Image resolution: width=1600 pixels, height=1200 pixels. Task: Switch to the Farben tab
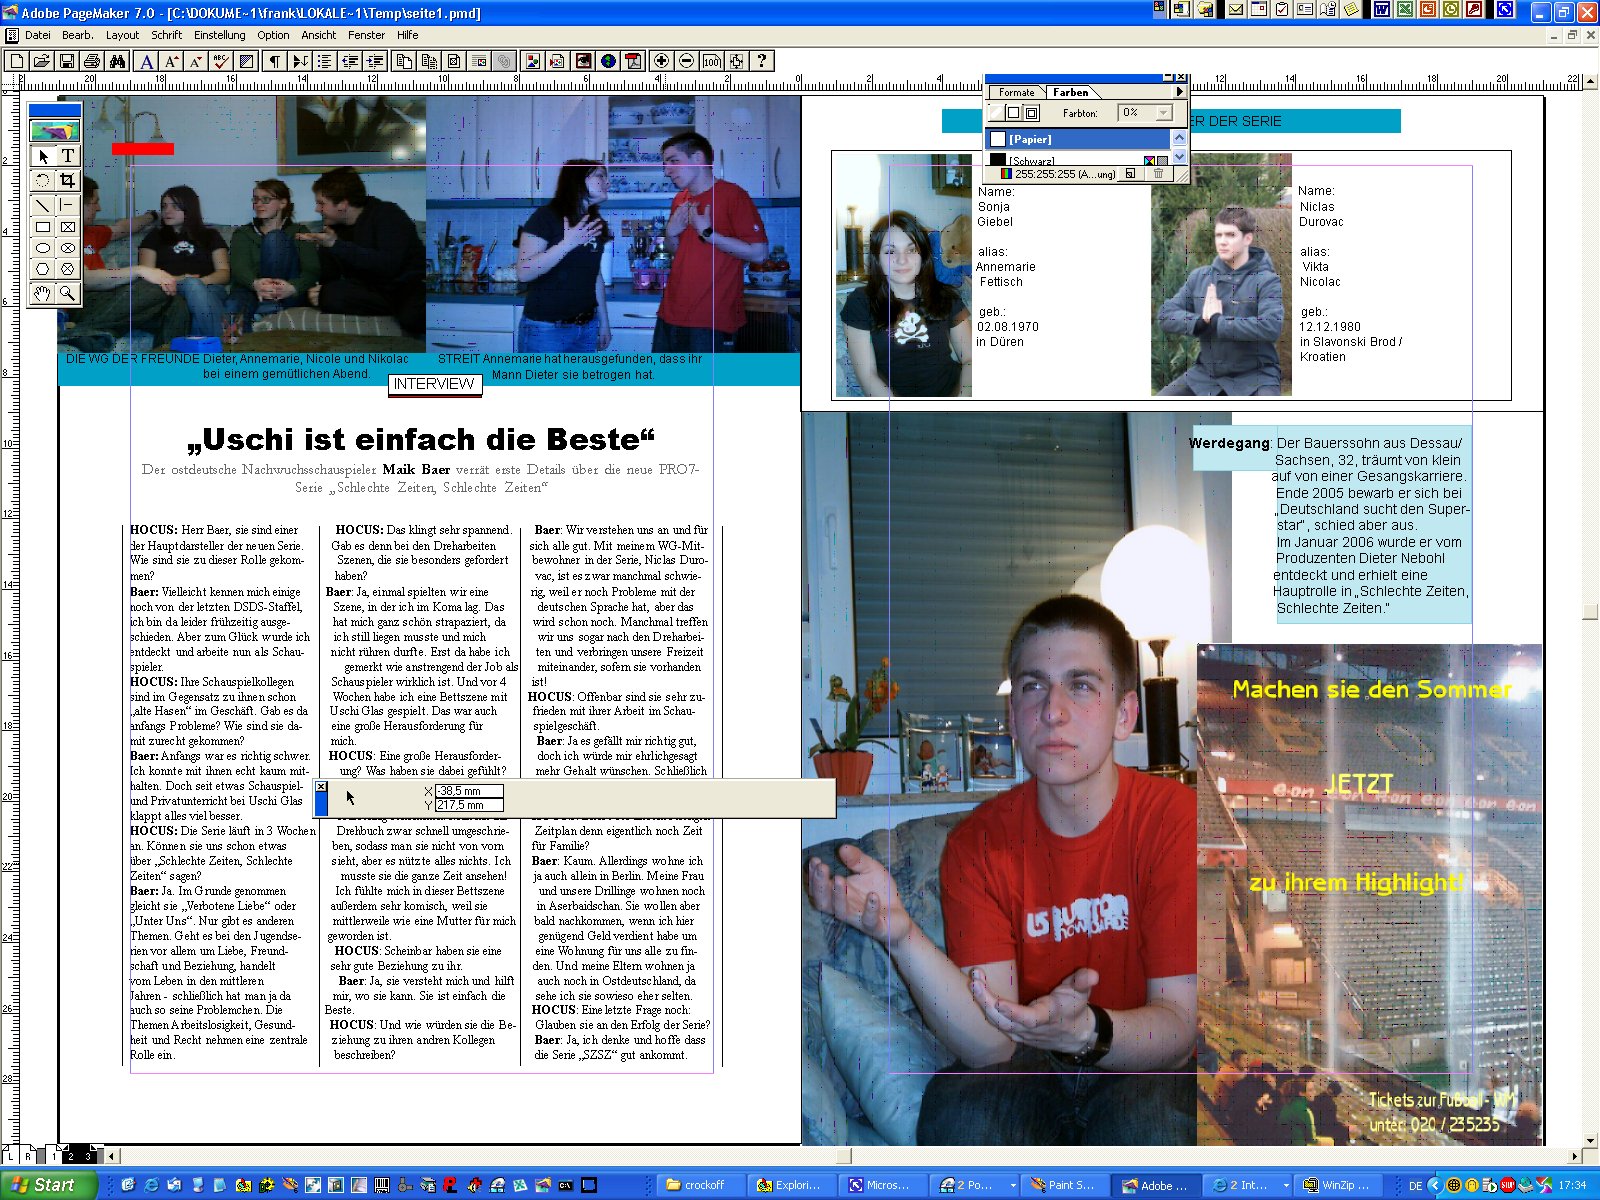pos(1070,92)
